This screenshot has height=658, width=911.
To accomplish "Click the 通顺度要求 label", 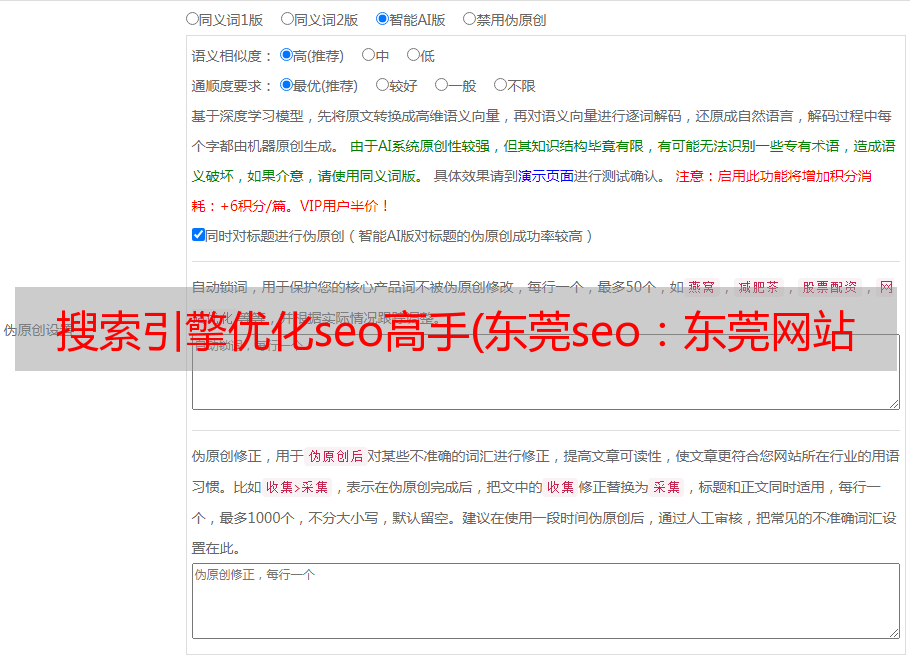I will [232, 86].
